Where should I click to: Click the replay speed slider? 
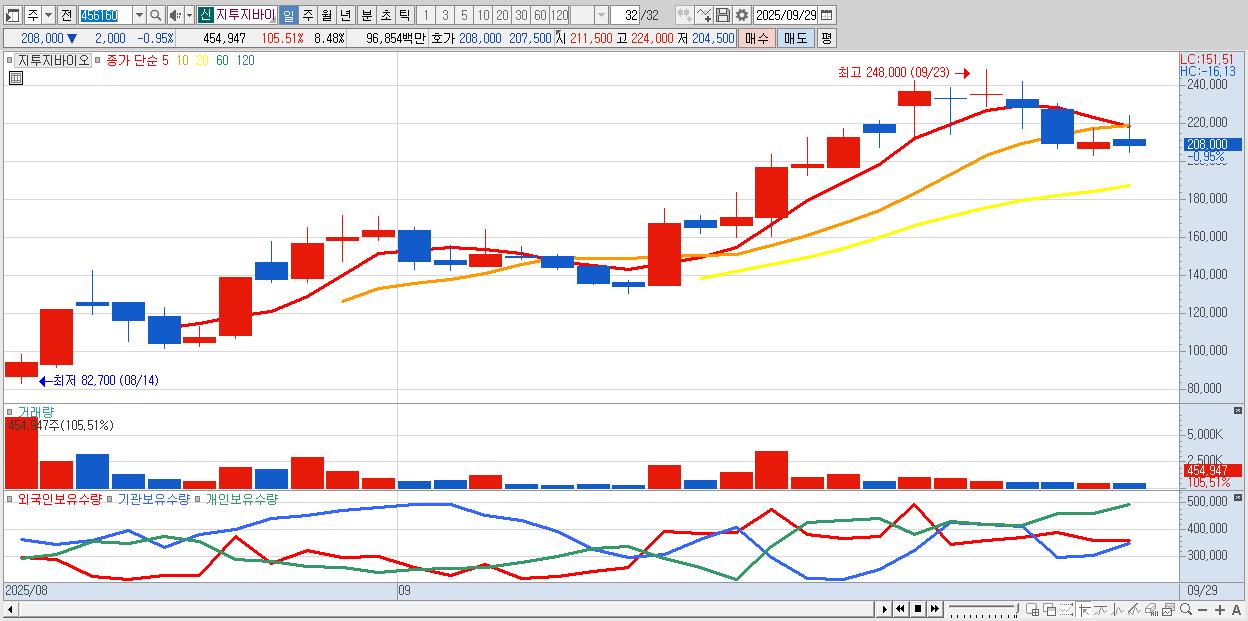(x=983, y=609)
